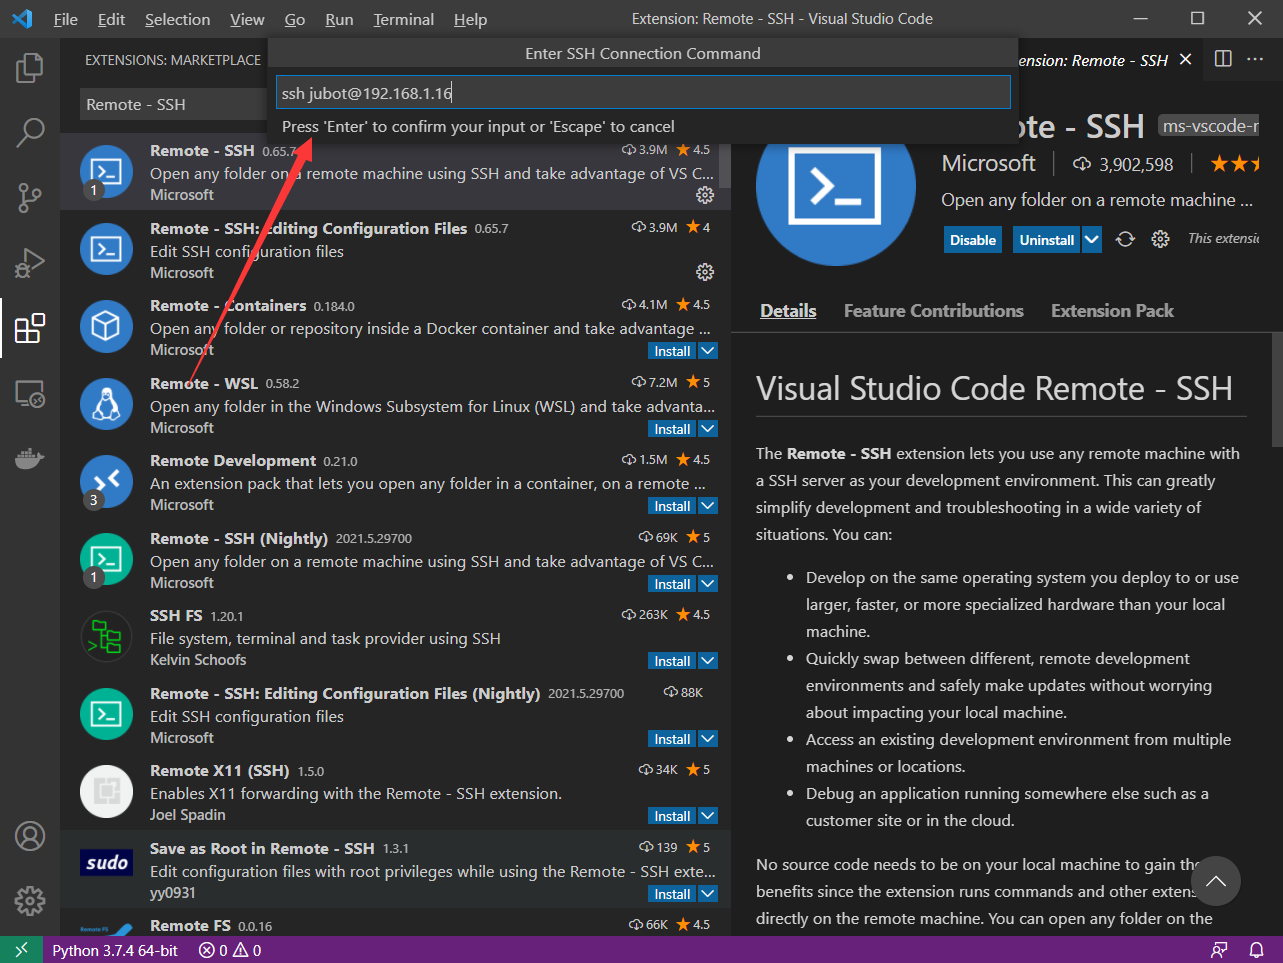Click the SSH connection command input field
1283x963 pixels.
pos(642,92)
